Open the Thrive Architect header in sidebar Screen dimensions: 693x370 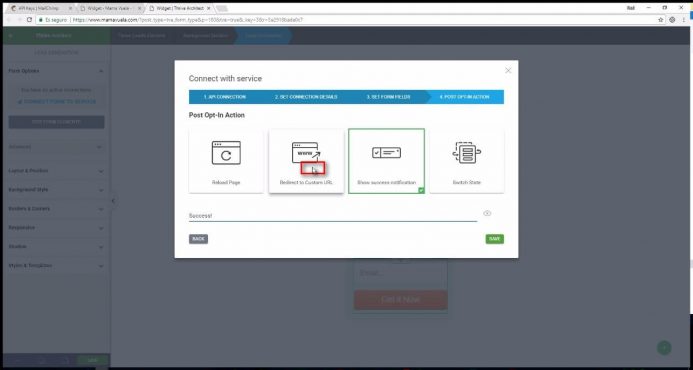[53, 35]
